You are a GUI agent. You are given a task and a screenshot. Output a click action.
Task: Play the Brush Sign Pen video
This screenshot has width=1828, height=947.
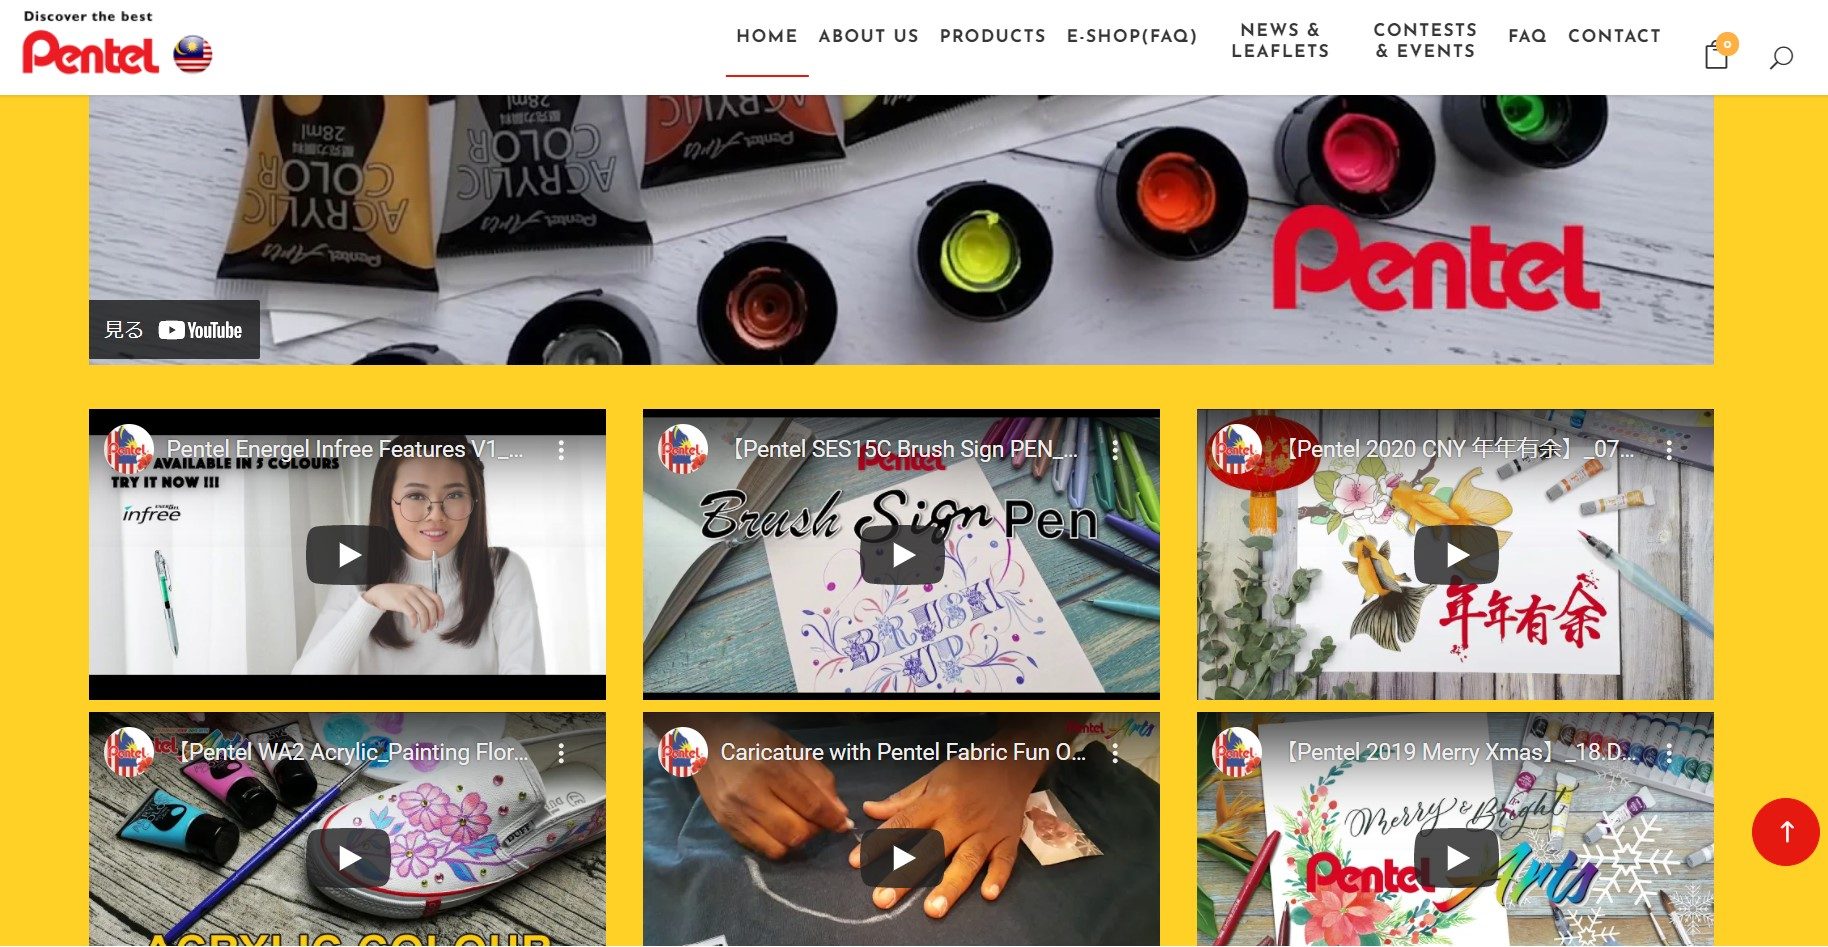tap(902, 555)
